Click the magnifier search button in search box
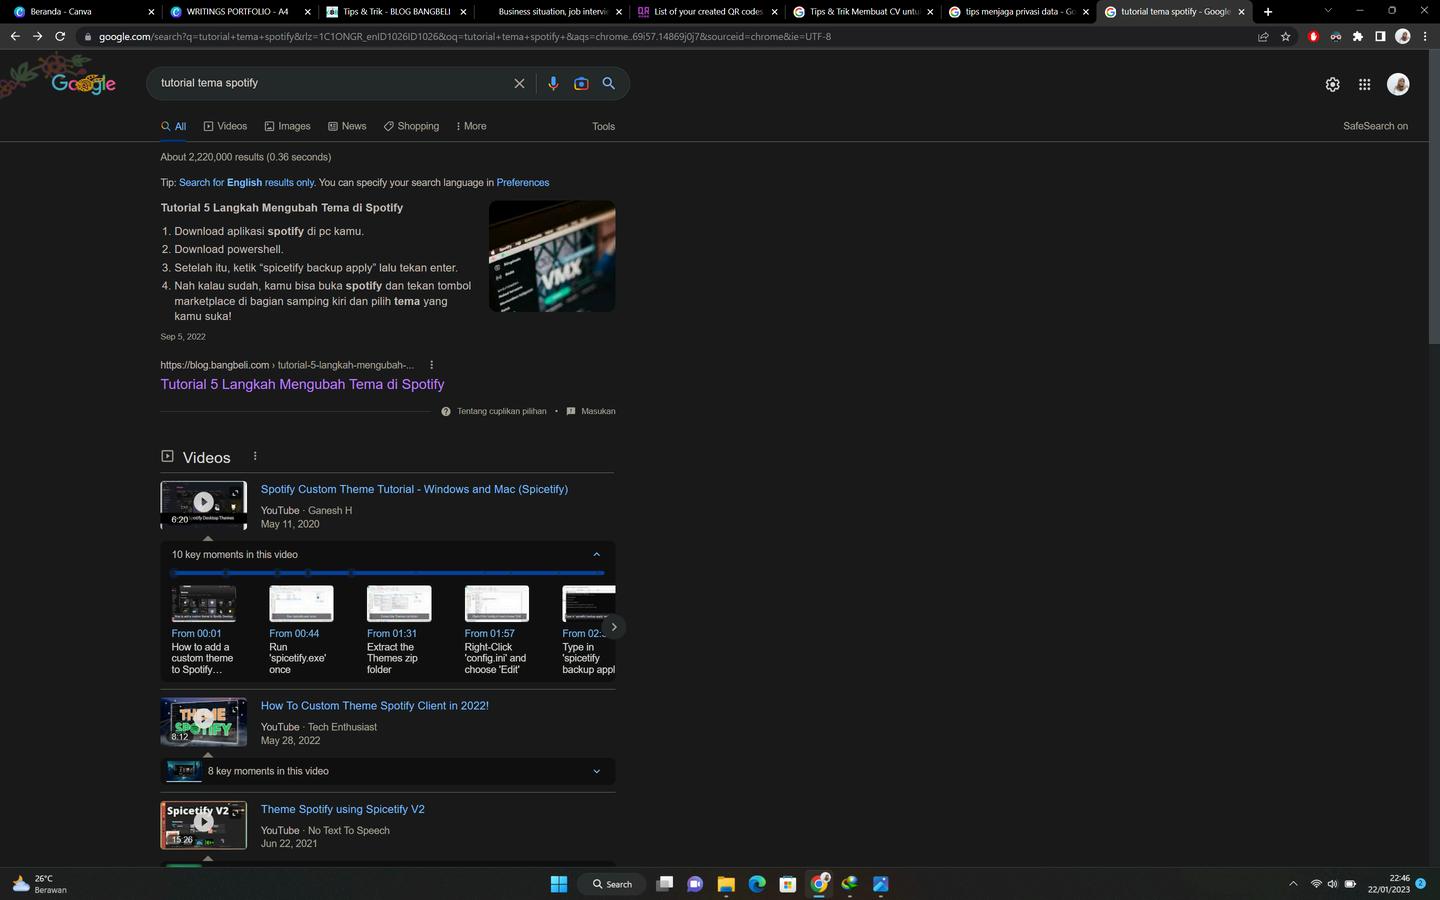Screen dimensions: 1440x900 tap(608, 84)
